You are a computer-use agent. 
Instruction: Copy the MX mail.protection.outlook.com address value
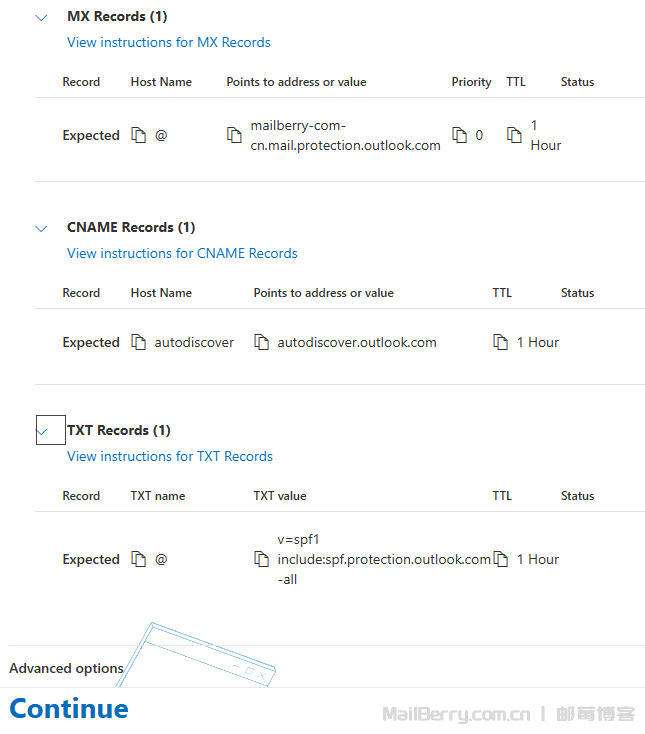234,135
